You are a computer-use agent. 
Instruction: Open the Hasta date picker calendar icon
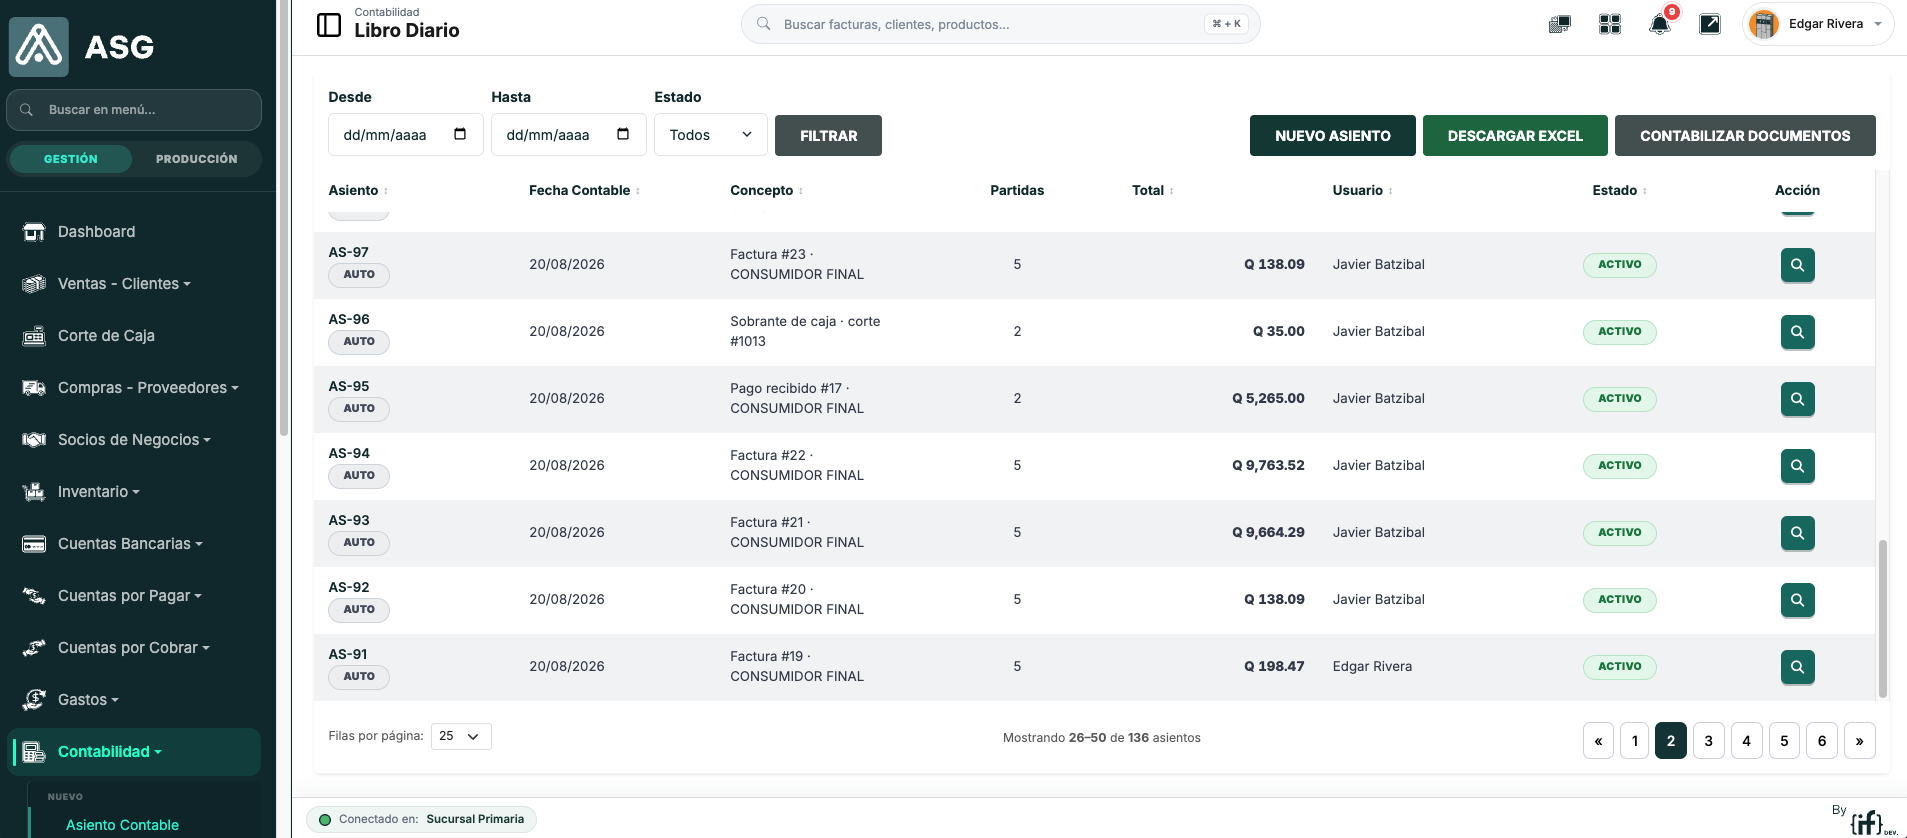[623, 134]
